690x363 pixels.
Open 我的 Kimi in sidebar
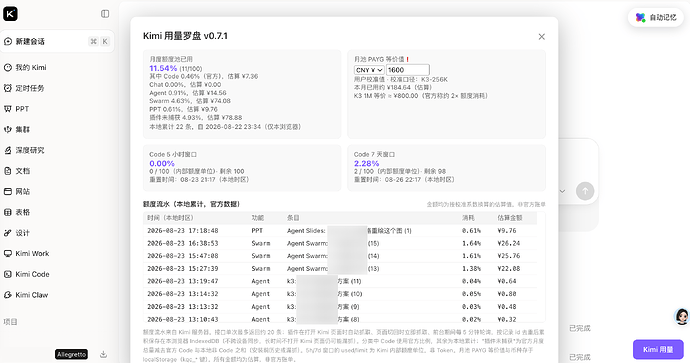31,67
